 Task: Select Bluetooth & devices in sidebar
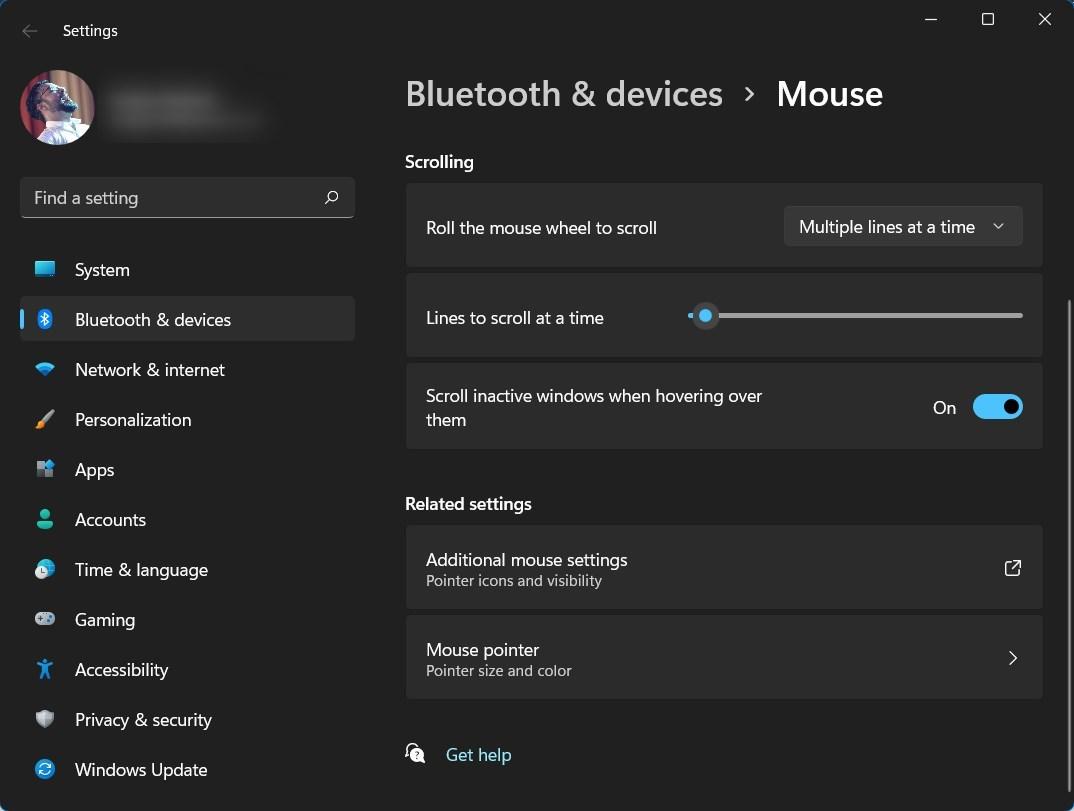153,320
